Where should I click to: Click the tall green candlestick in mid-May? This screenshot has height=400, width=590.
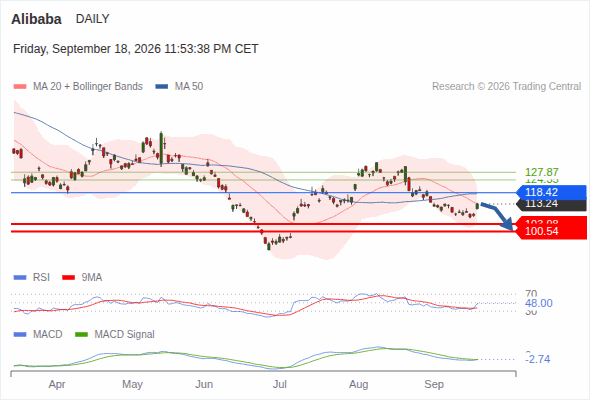pyautogui.click(x=161, y=149)
